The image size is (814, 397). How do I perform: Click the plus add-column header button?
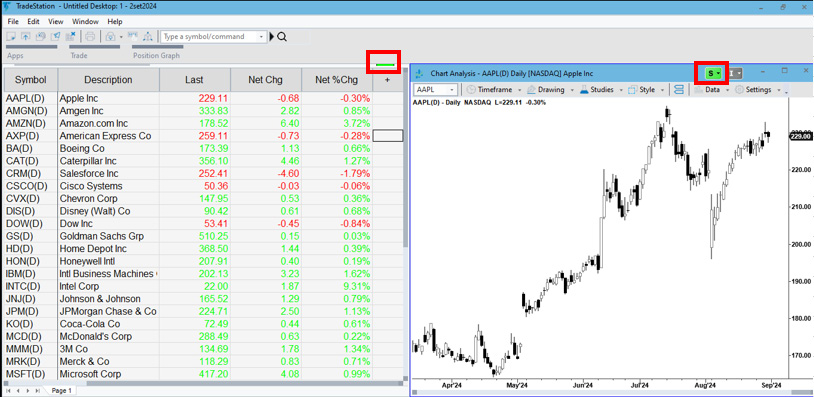(388, 80)
